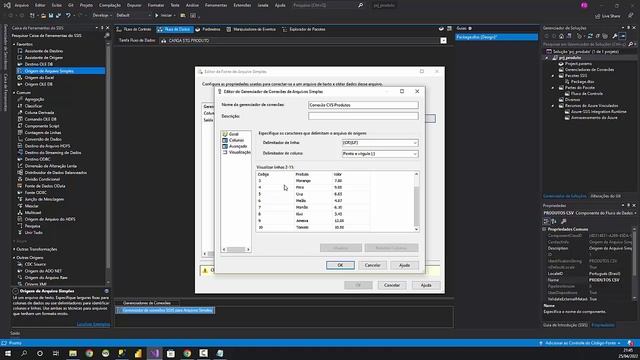
Task: Click the Undo toolbar icon
Action: [68, 16]
